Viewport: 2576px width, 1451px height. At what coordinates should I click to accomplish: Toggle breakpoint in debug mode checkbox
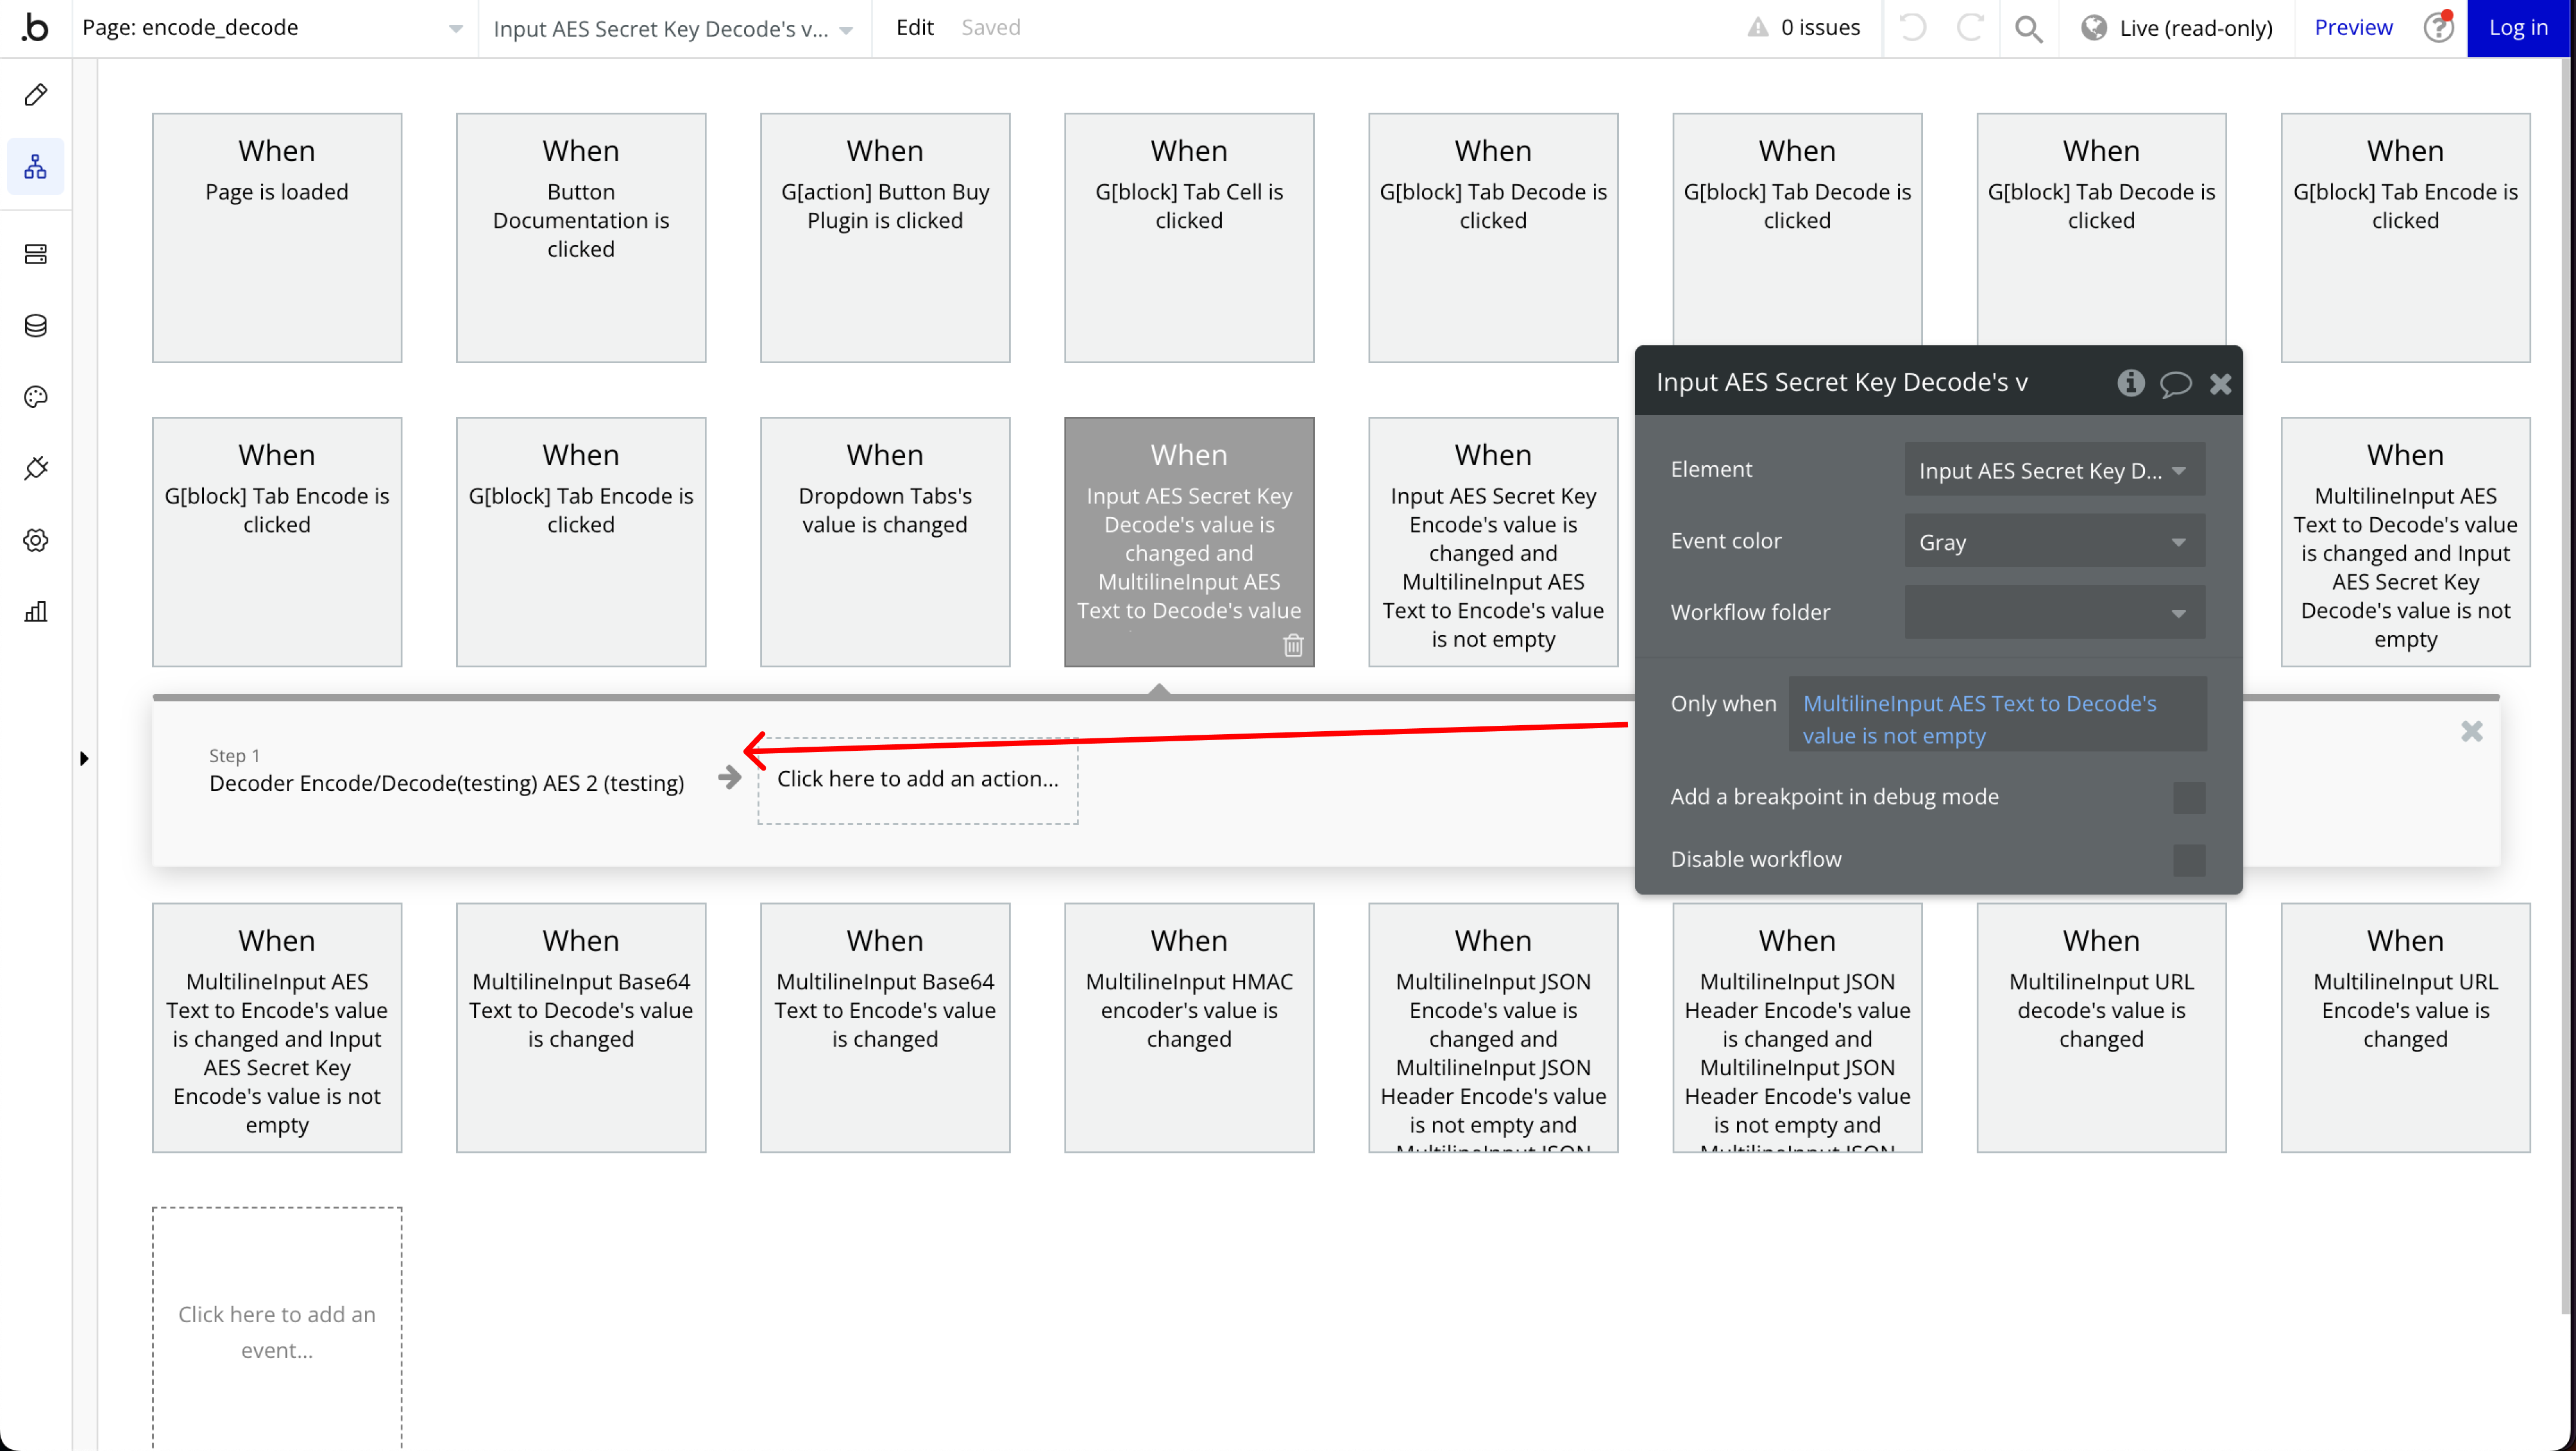coord(2188,798)
